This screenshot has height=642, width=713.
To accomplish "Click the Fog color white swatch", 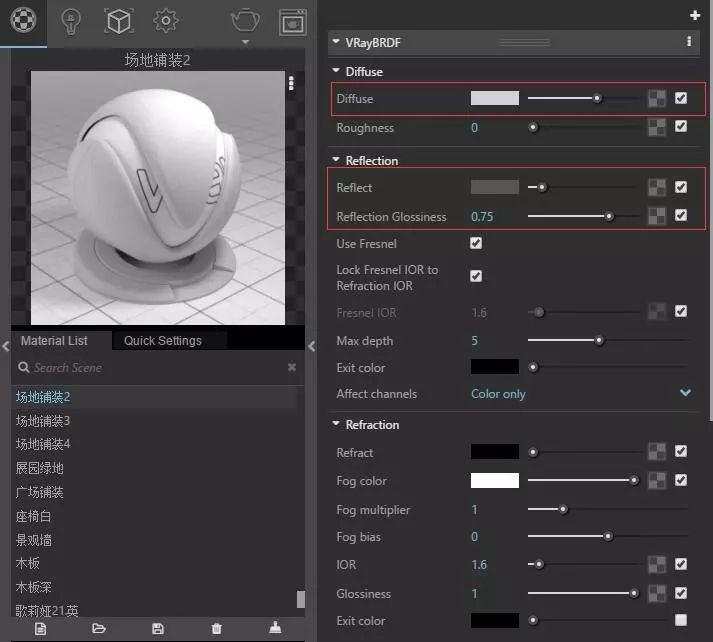I will click(x=495, y=481).
